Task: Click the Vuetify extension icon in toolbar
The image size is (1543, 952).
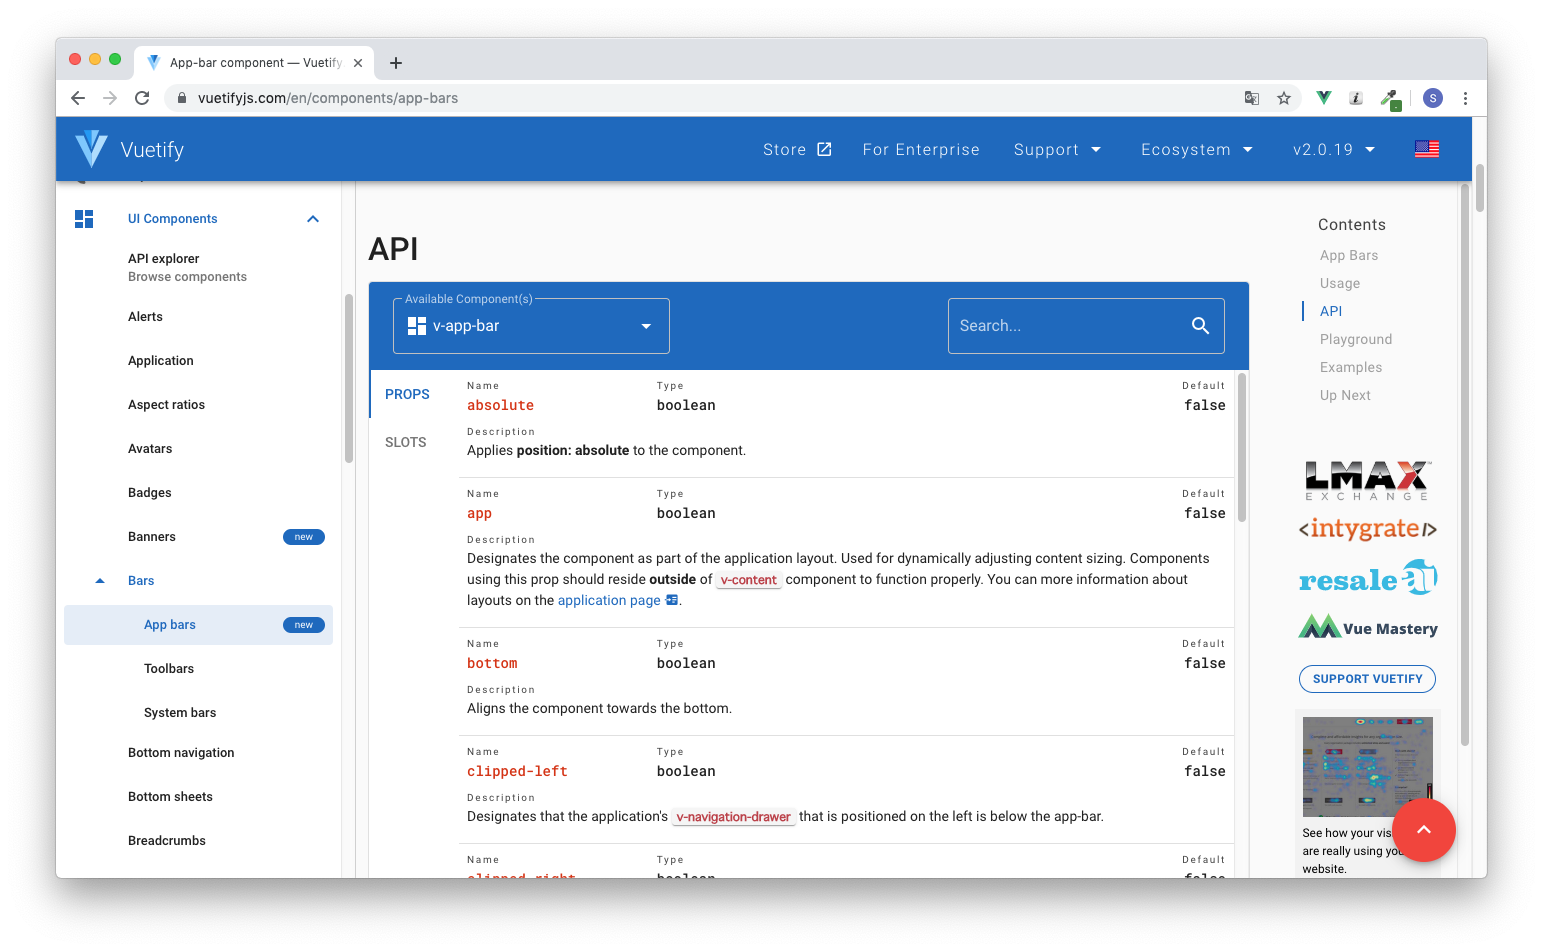Action: (1322, 98)
